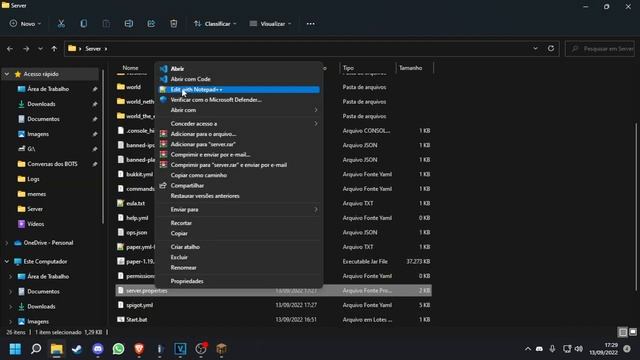Choose Recortar in context menu

239,223
